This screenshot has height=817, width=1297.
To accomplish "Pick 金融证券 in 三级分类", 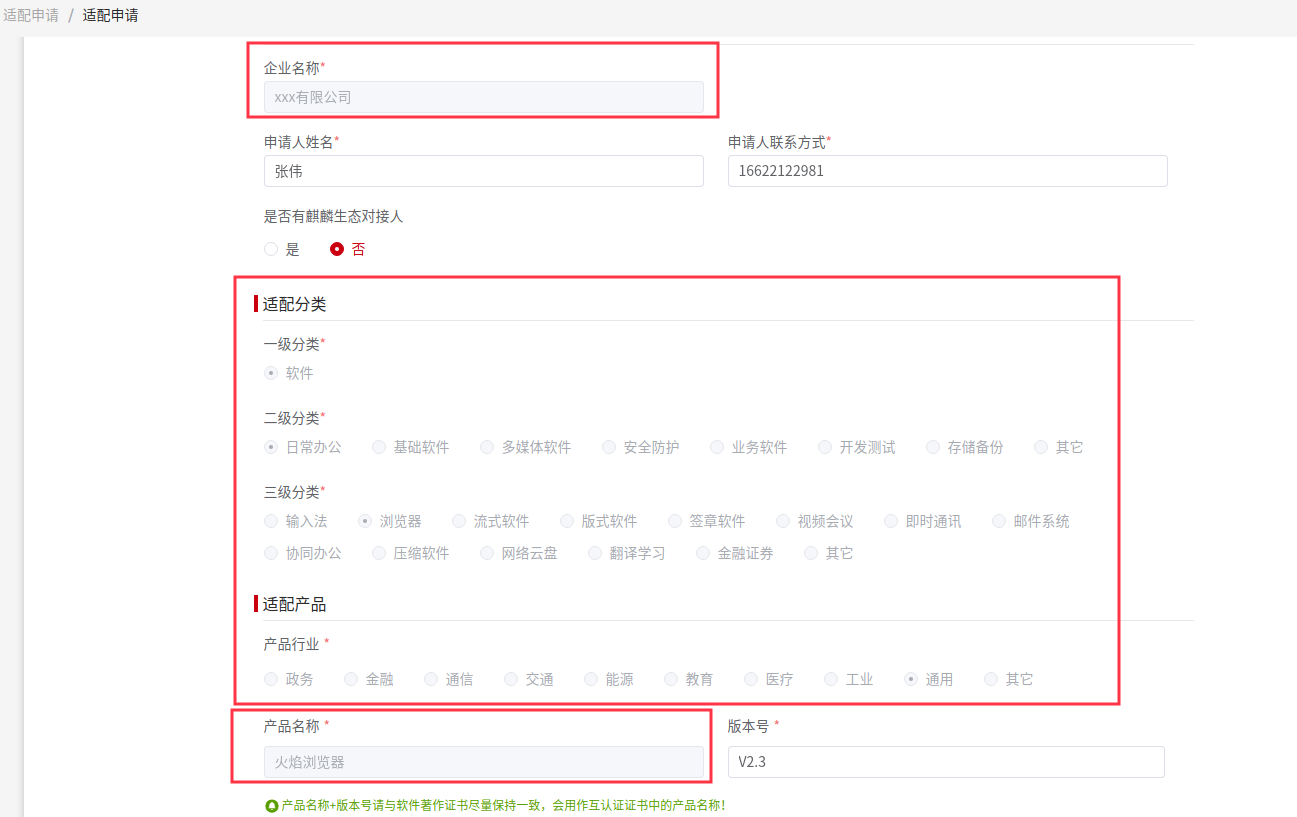I will pos(703,553).
